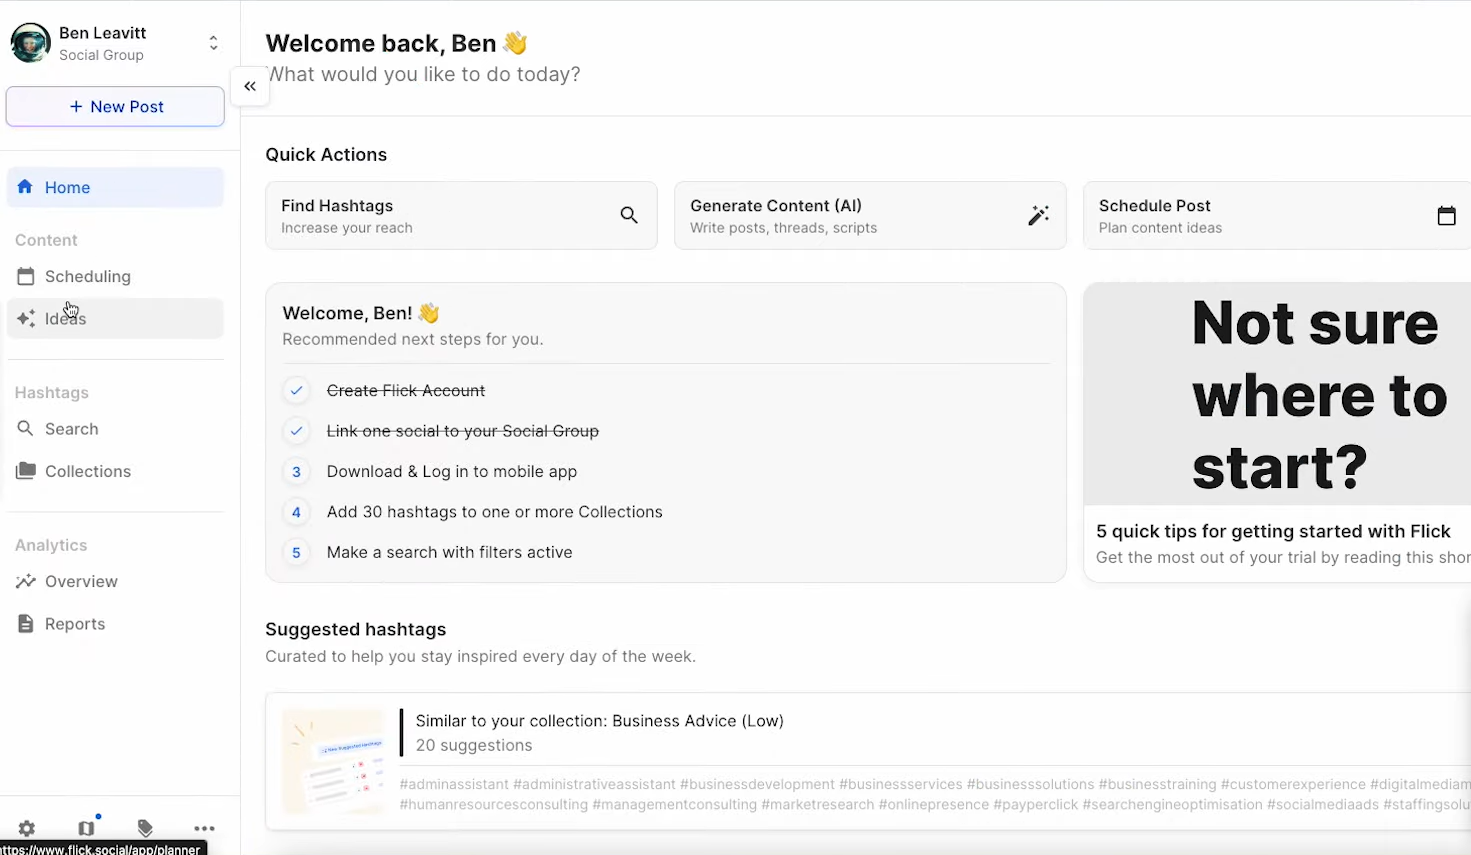Click the Home house icon
The height and width of the screenshot is (855, 1471).
click(x=25, y=187)
